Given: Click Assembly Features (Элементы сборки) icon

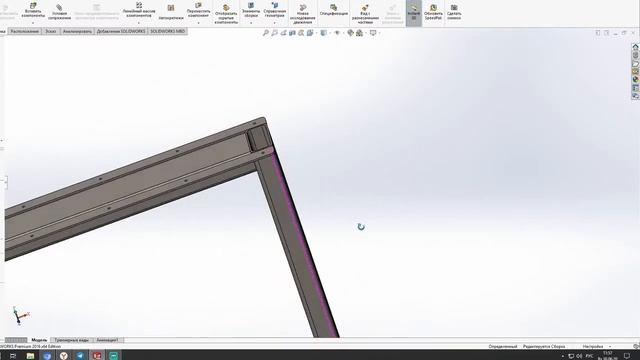Looking at the screenshot, I should click(x=251, y=5).
